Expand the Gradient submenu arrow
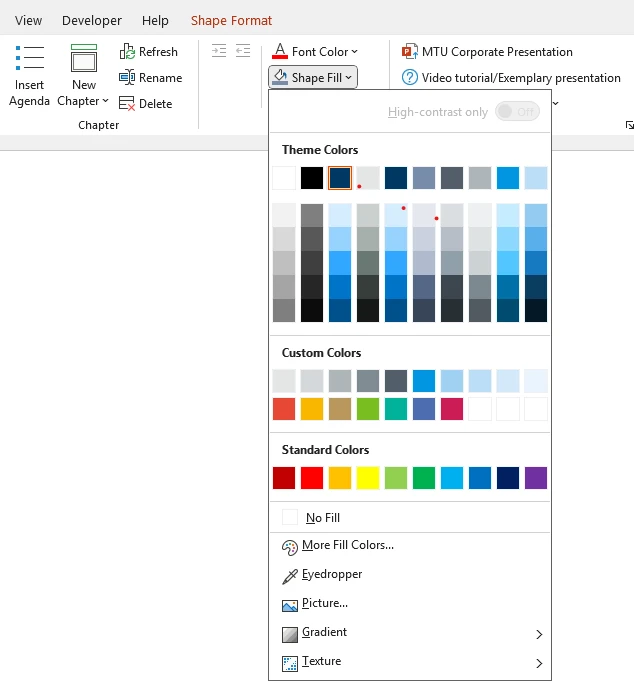 point(539,634)
